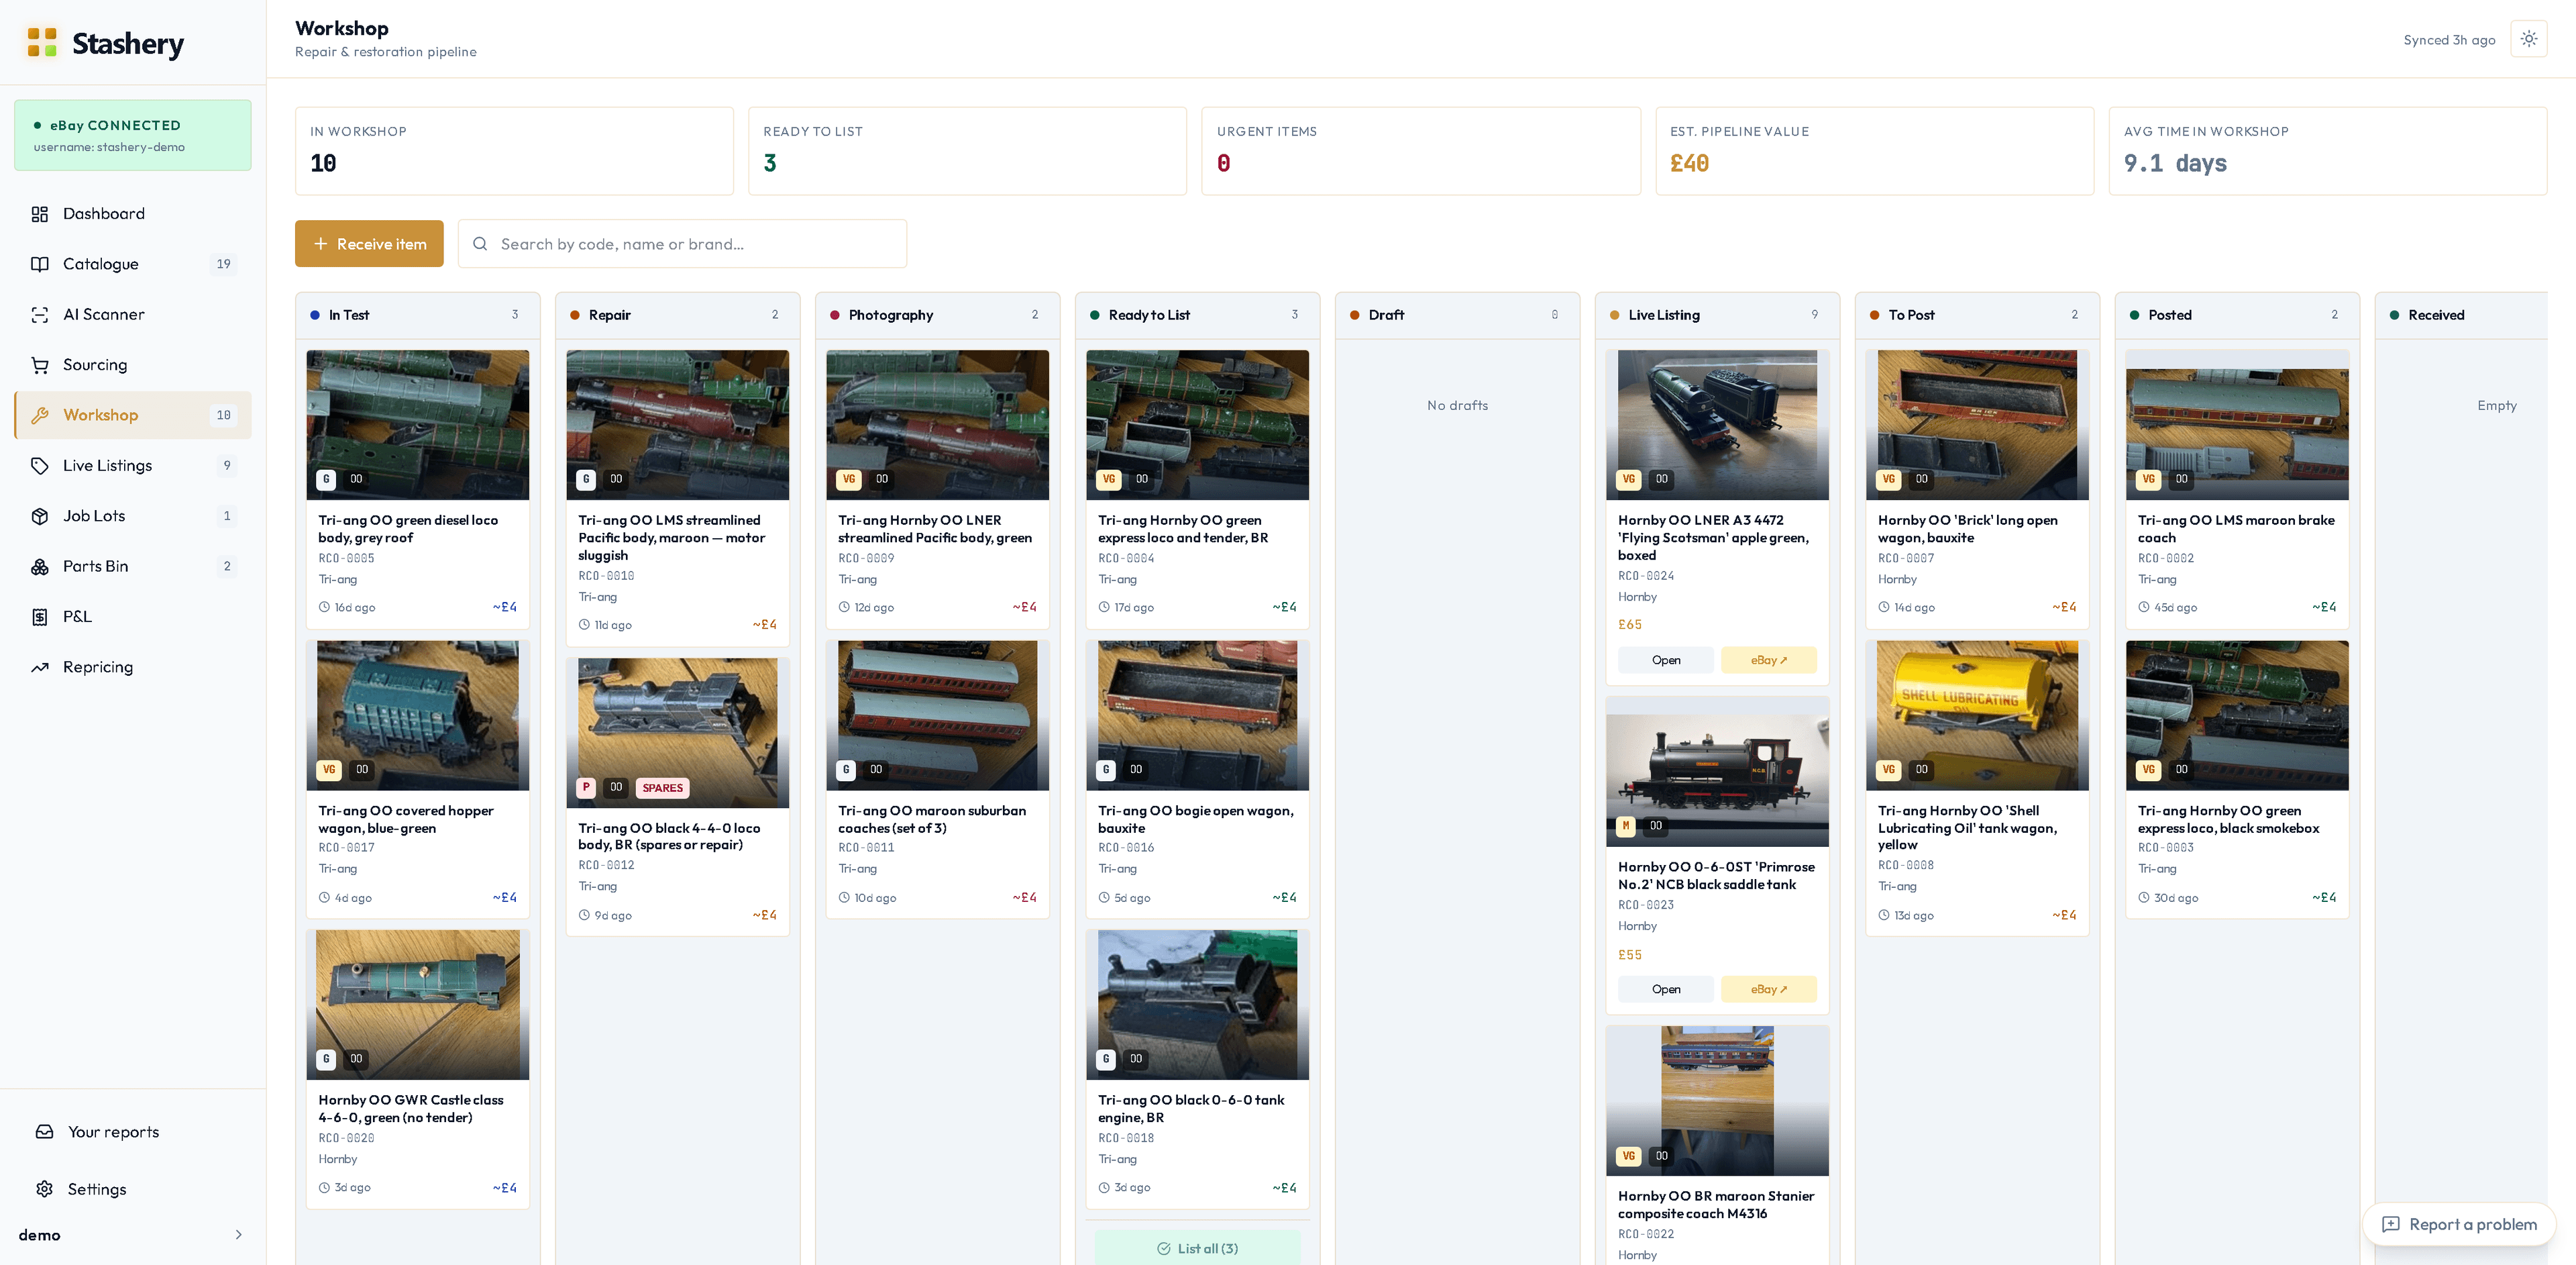Click the P condition badge on black 4-4-0 loco
This screenshot has height=1265, width=2576.
click(x=586, y=788)
